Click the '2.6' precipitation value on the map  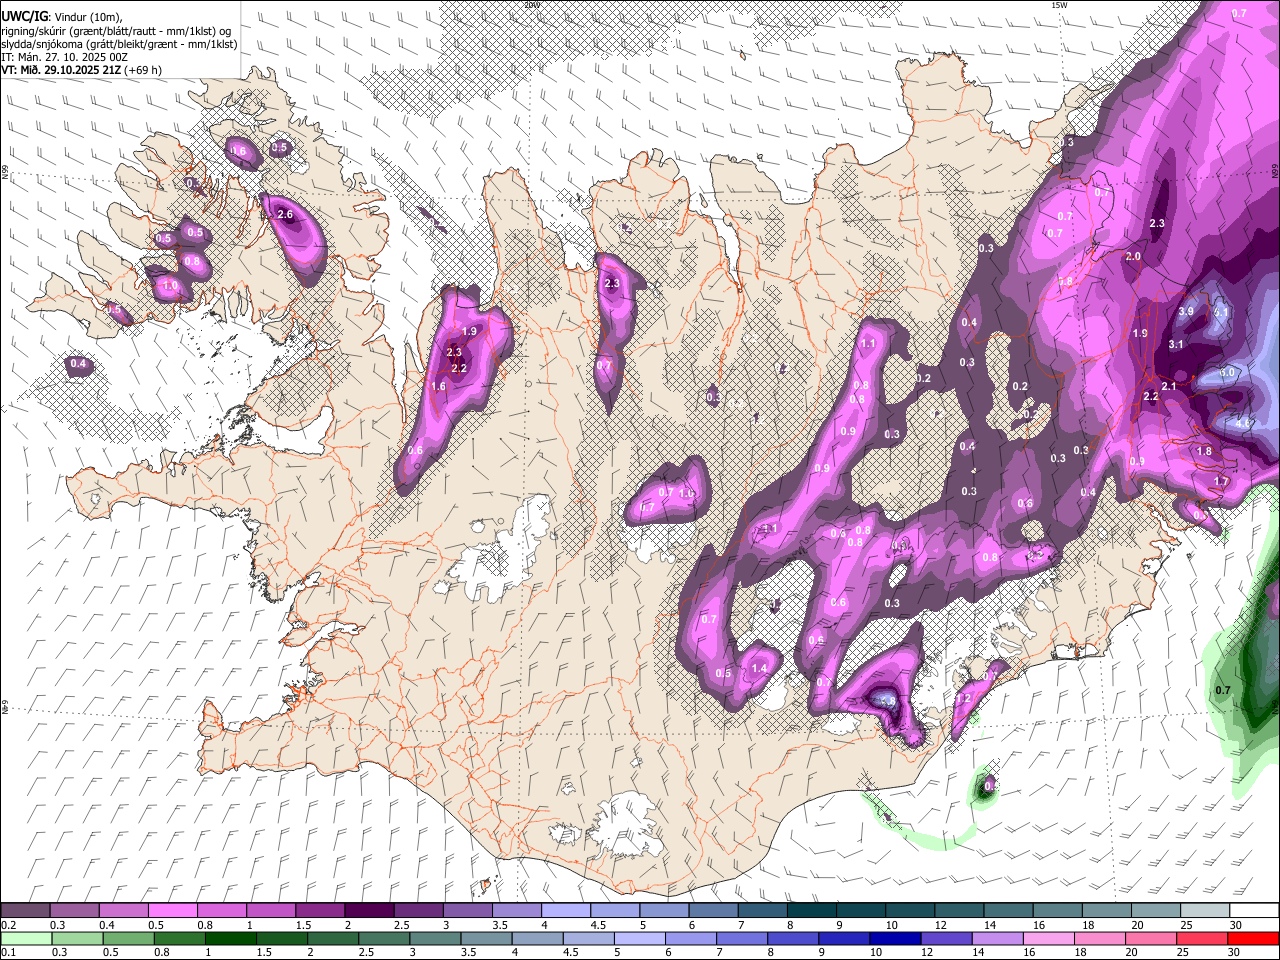[x=284, y=215]
